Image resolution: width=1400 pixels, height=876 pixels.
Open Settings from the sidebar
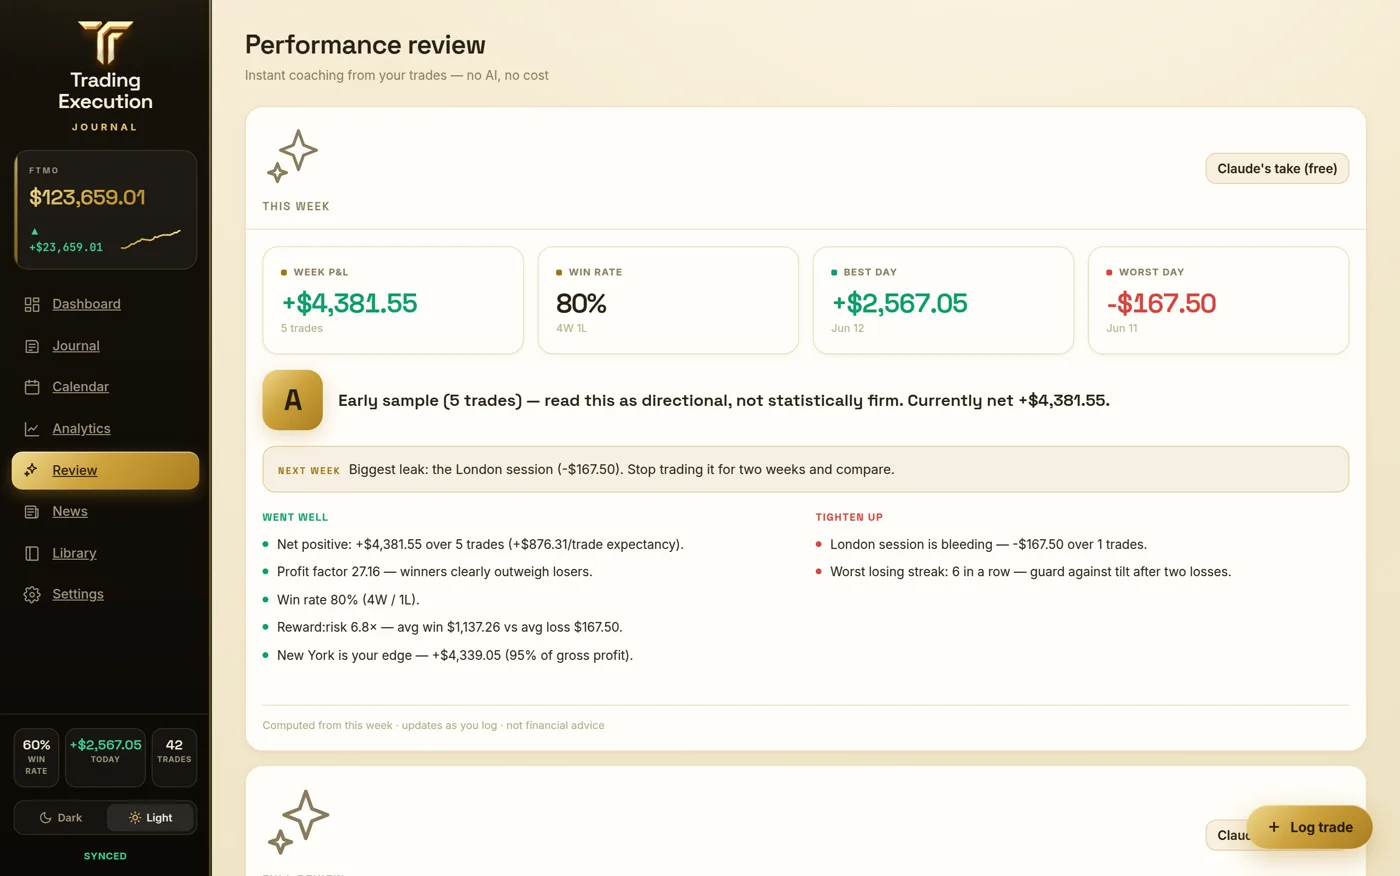105,594
